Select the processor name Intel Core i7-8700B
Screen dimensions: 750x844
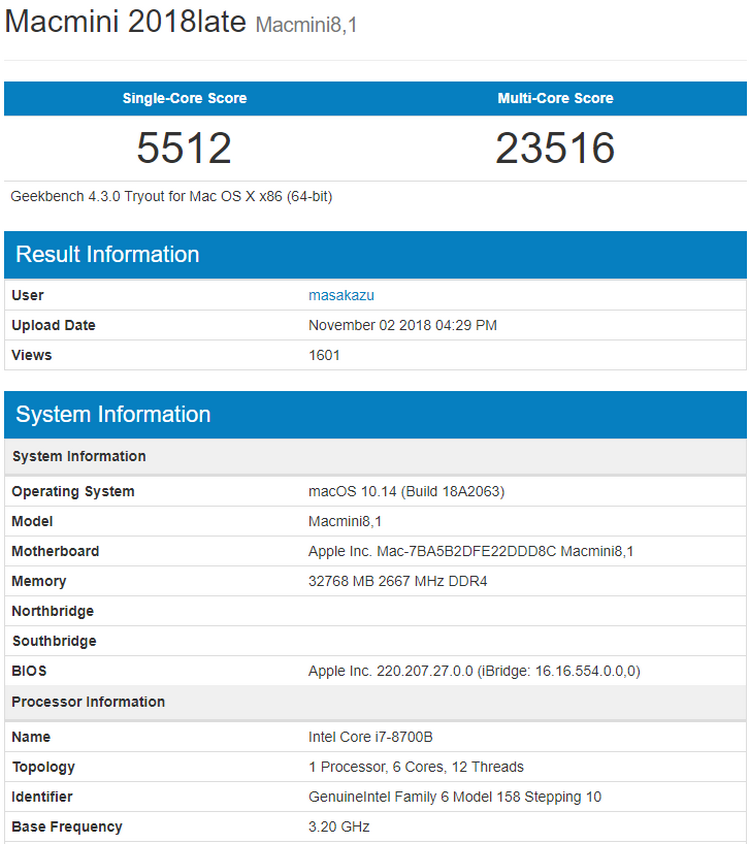click(370, 737)
